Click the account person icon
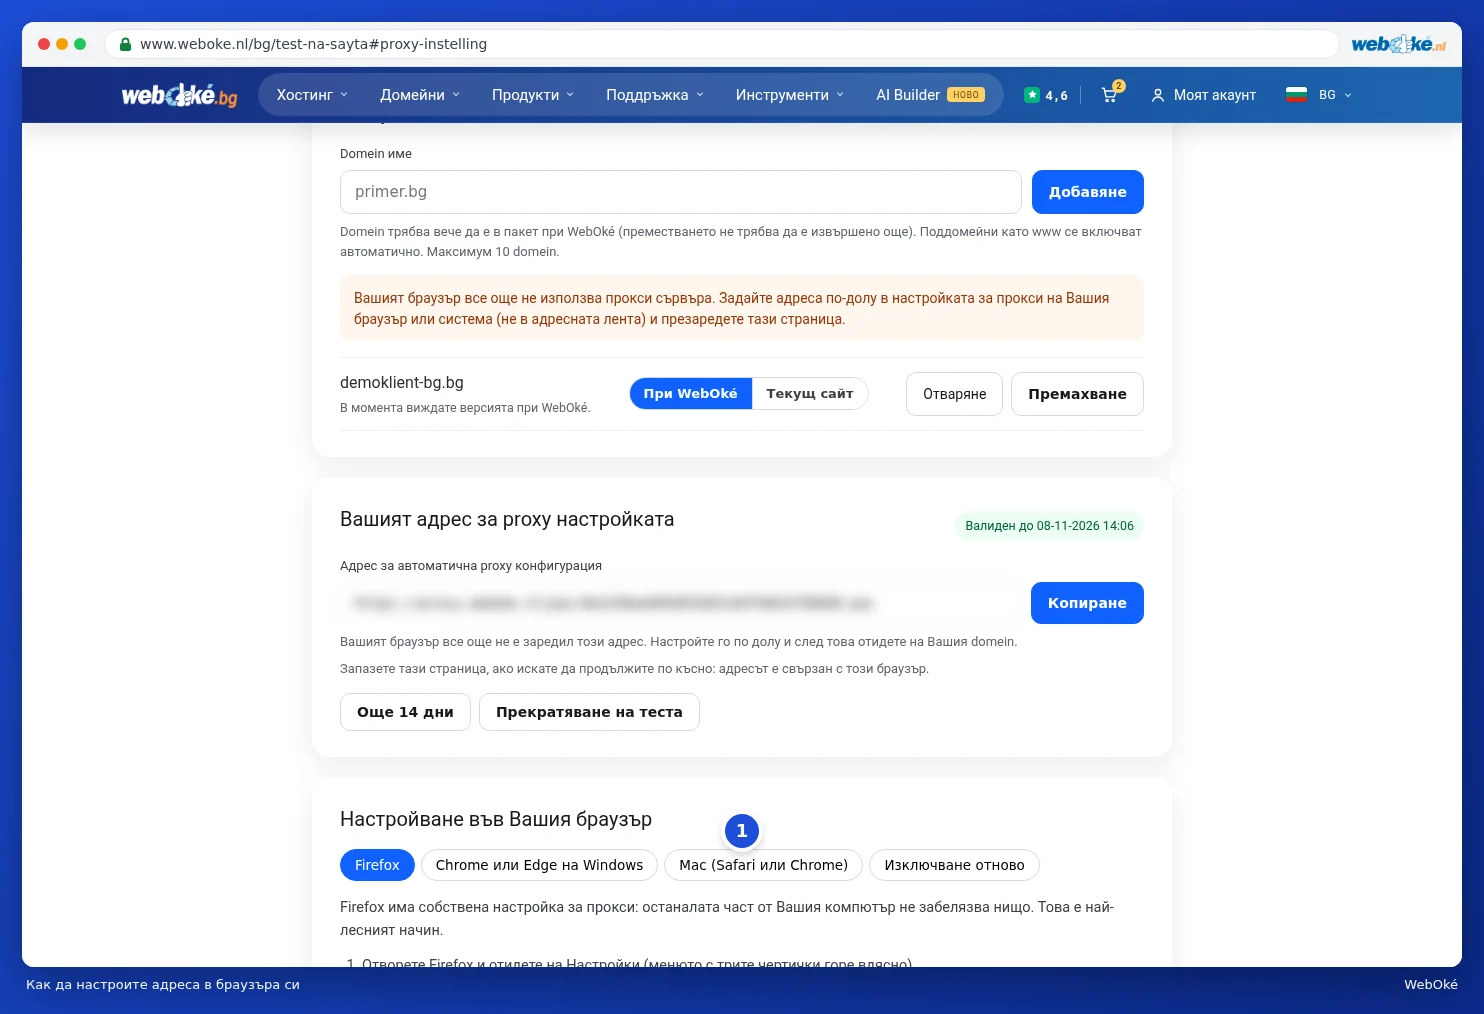 (1158, 95)
